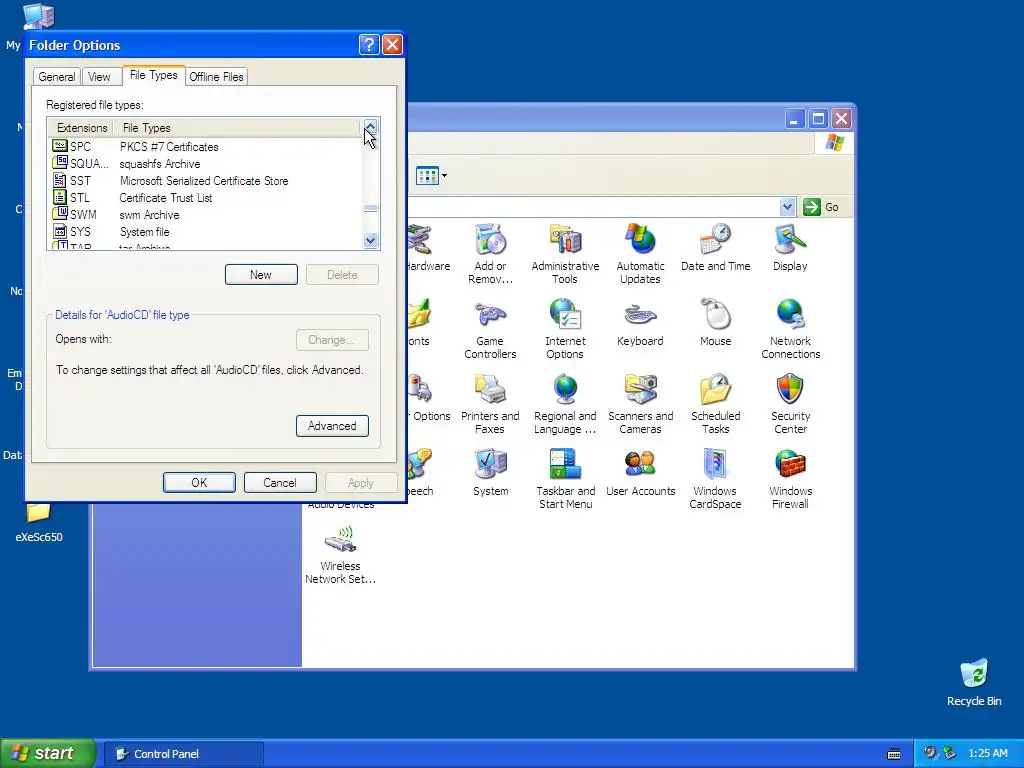Open Wireless Network Setup Wizard icon
1024x768 pixels.
tap(340, 554)
